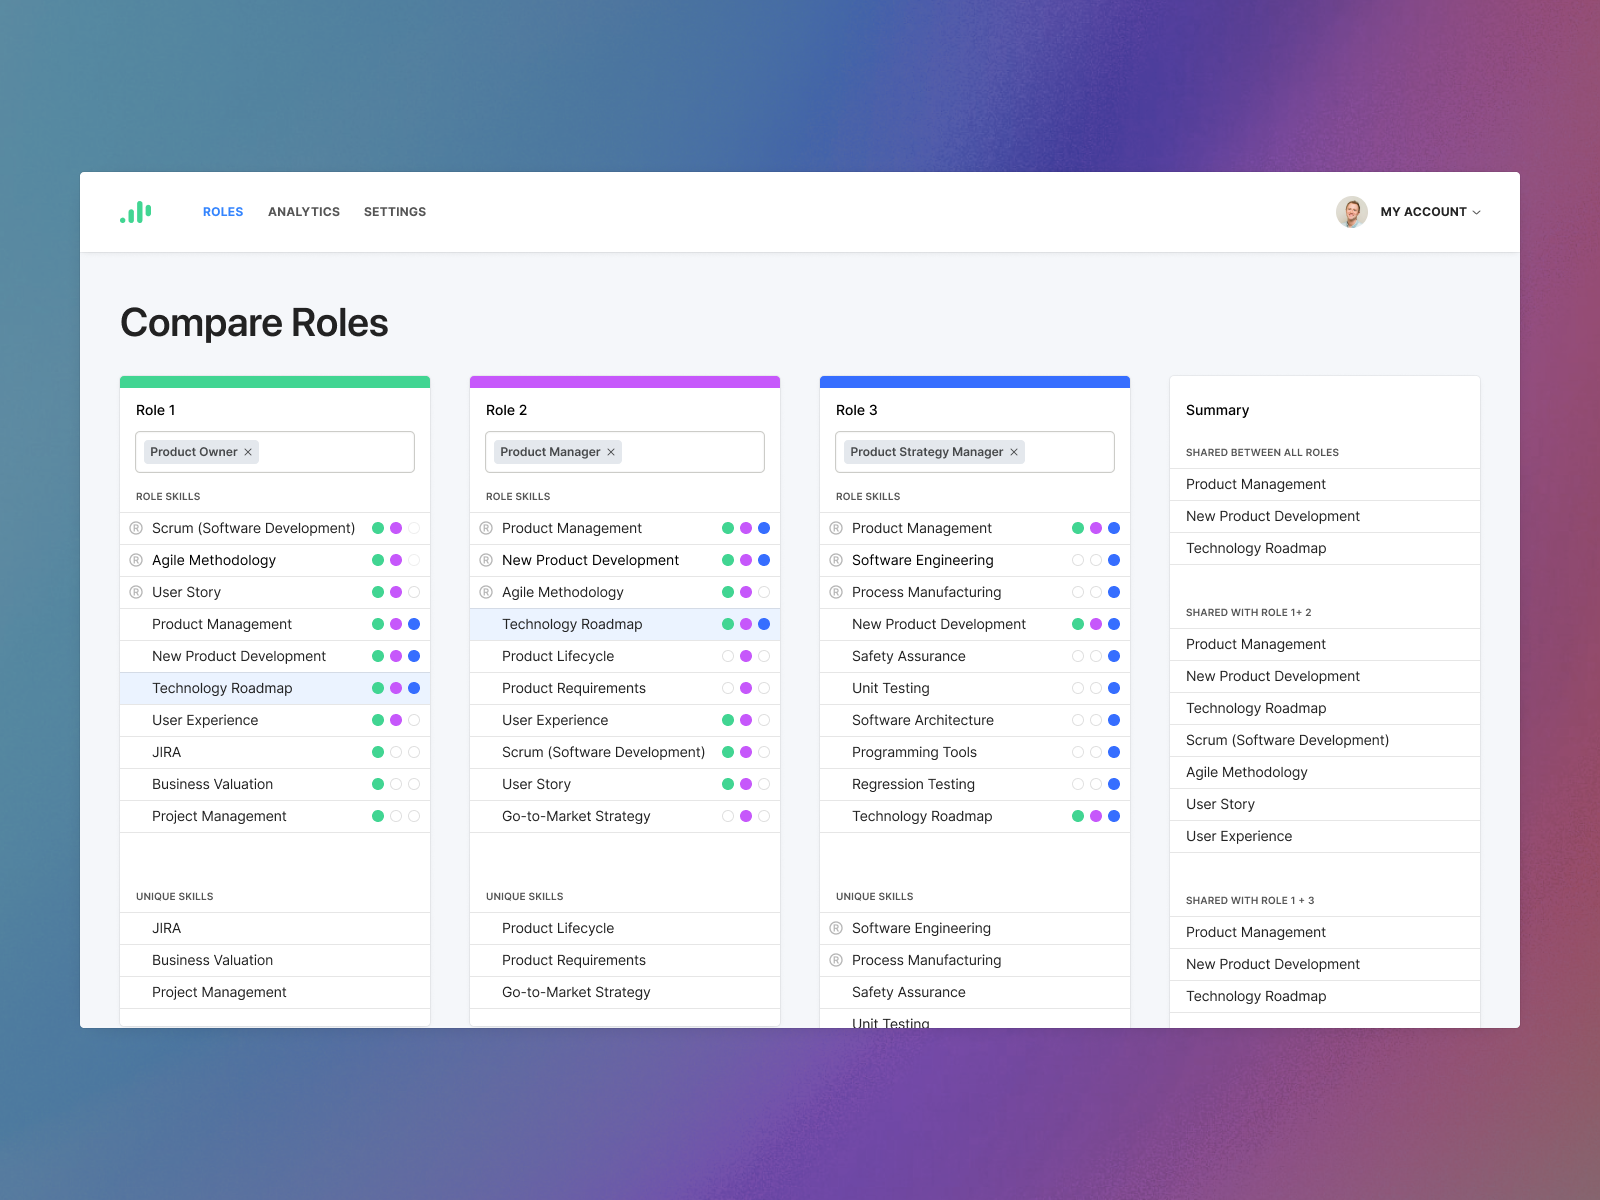The height and width of the screenshot is (1200, 1600).
Task: Click the ® icon beside Scrum in Role 1
Action: [x=137, y=528]
